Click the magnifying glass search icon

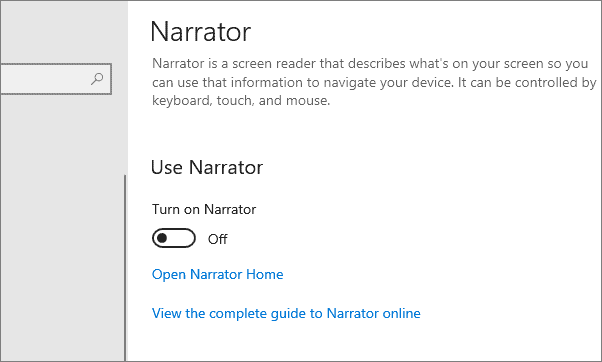(x=97, y=79)
